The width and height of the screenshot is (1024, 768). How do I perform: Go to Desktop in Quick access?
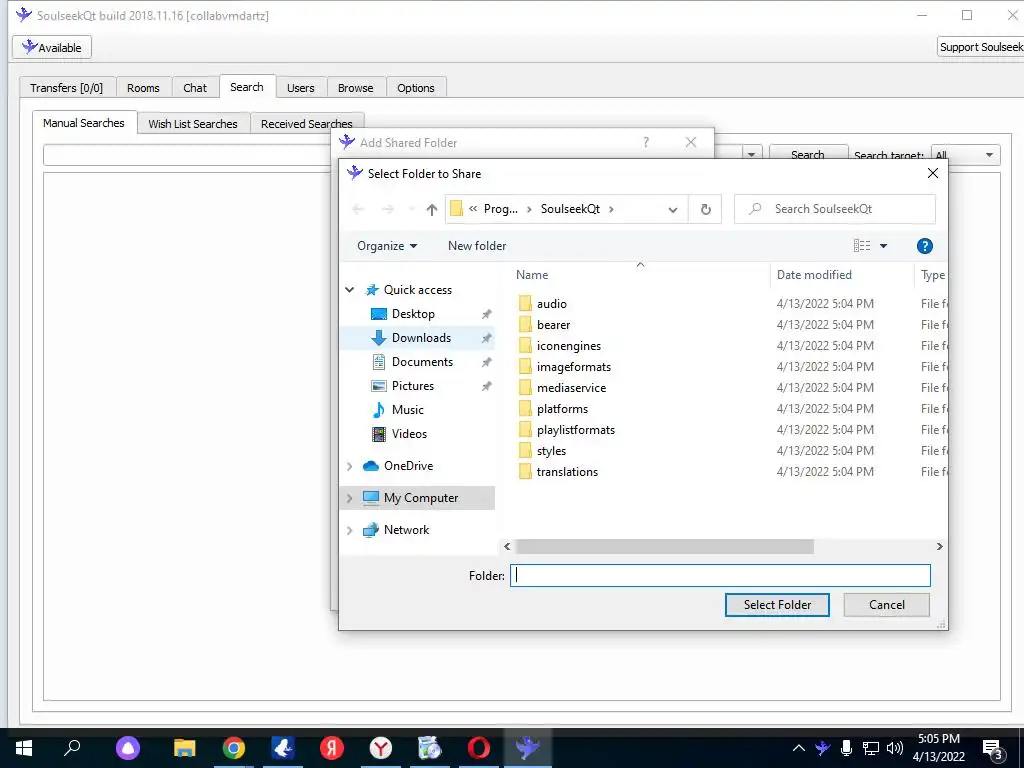point(413,313)
